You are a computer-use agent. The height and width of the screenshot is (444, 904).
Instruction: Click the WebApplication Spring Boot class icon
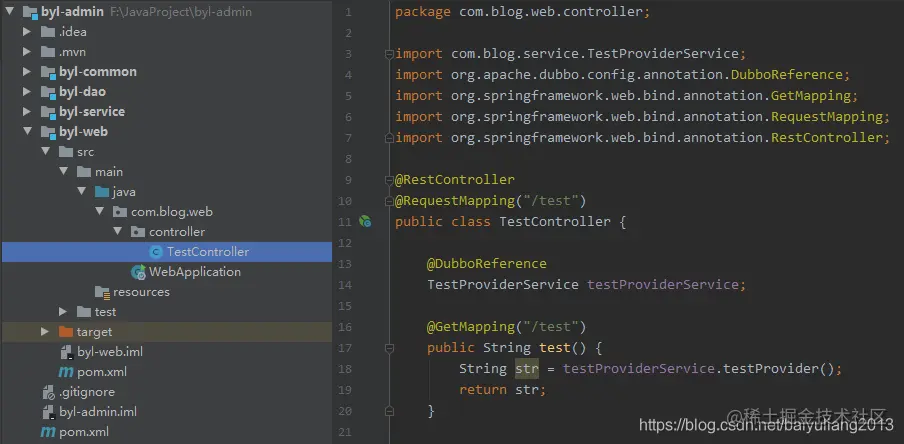click(138, 272)
